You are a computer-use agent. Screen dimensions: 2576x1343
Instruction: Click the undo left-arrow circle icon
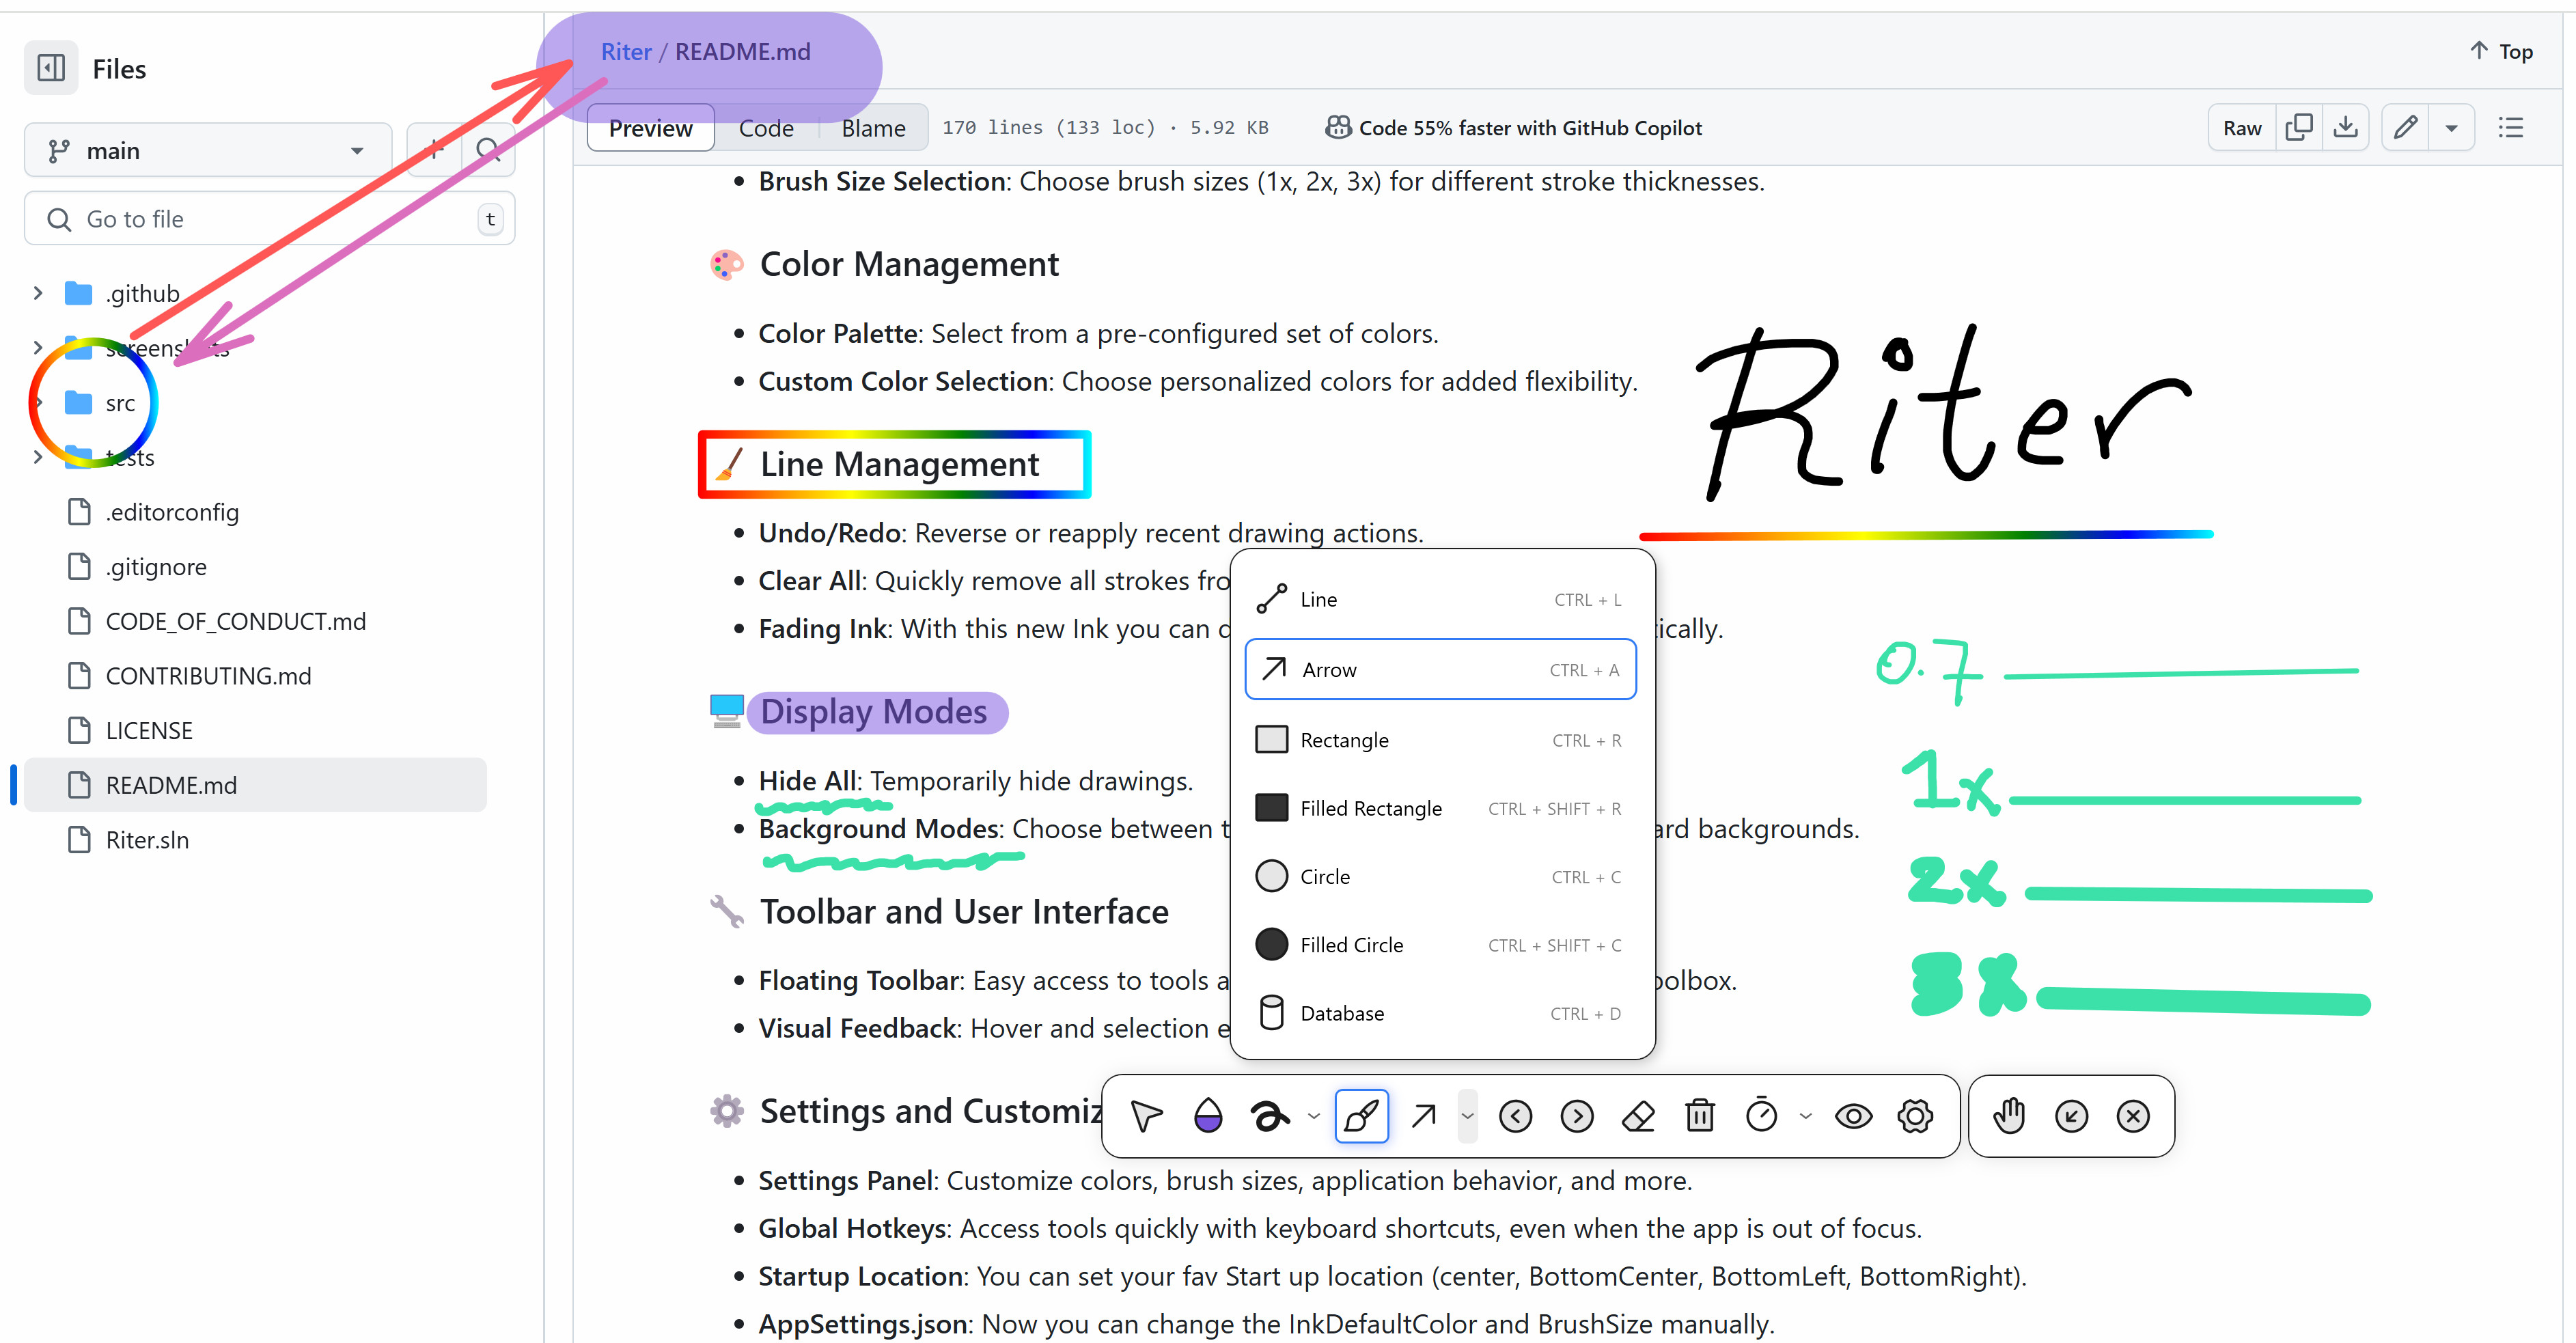[x=1515, y=1116]
